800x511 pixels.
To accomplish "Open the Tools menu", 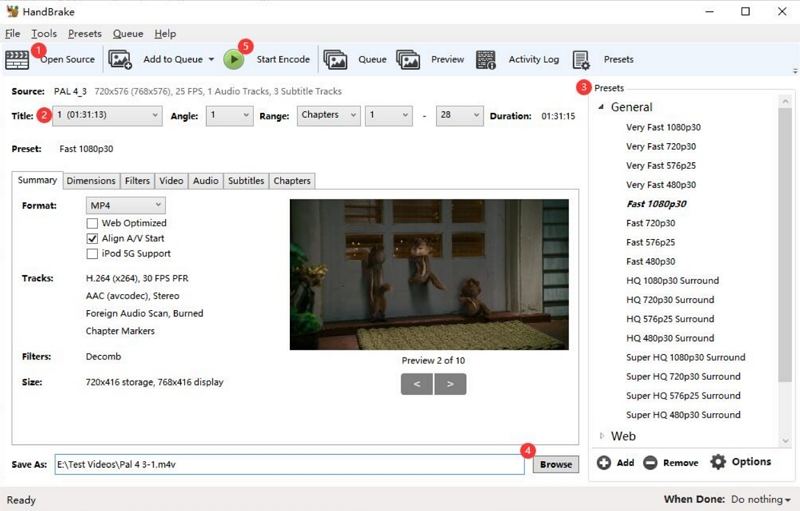I will click(x=44, y=34).
